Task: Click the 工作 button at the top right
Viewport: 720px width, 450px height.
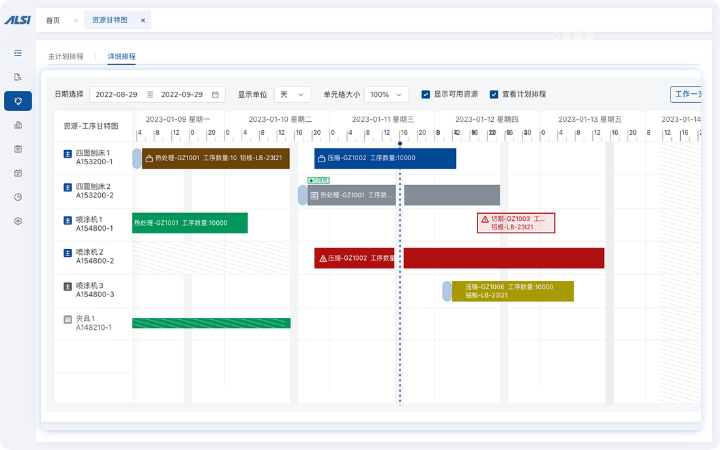Action: click(x=687, y=95)
